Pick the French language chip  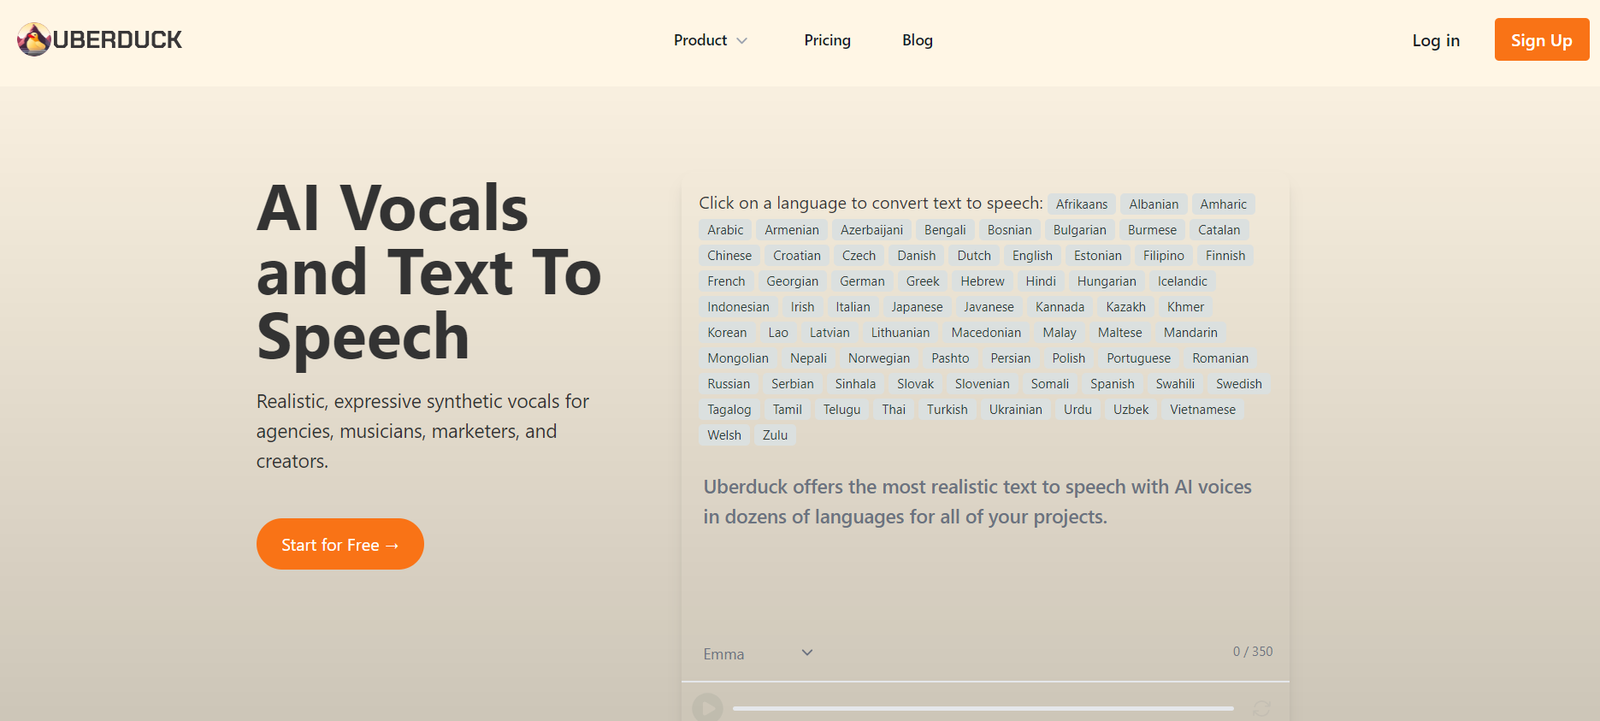pyautogui.click(x=726, y=282)
